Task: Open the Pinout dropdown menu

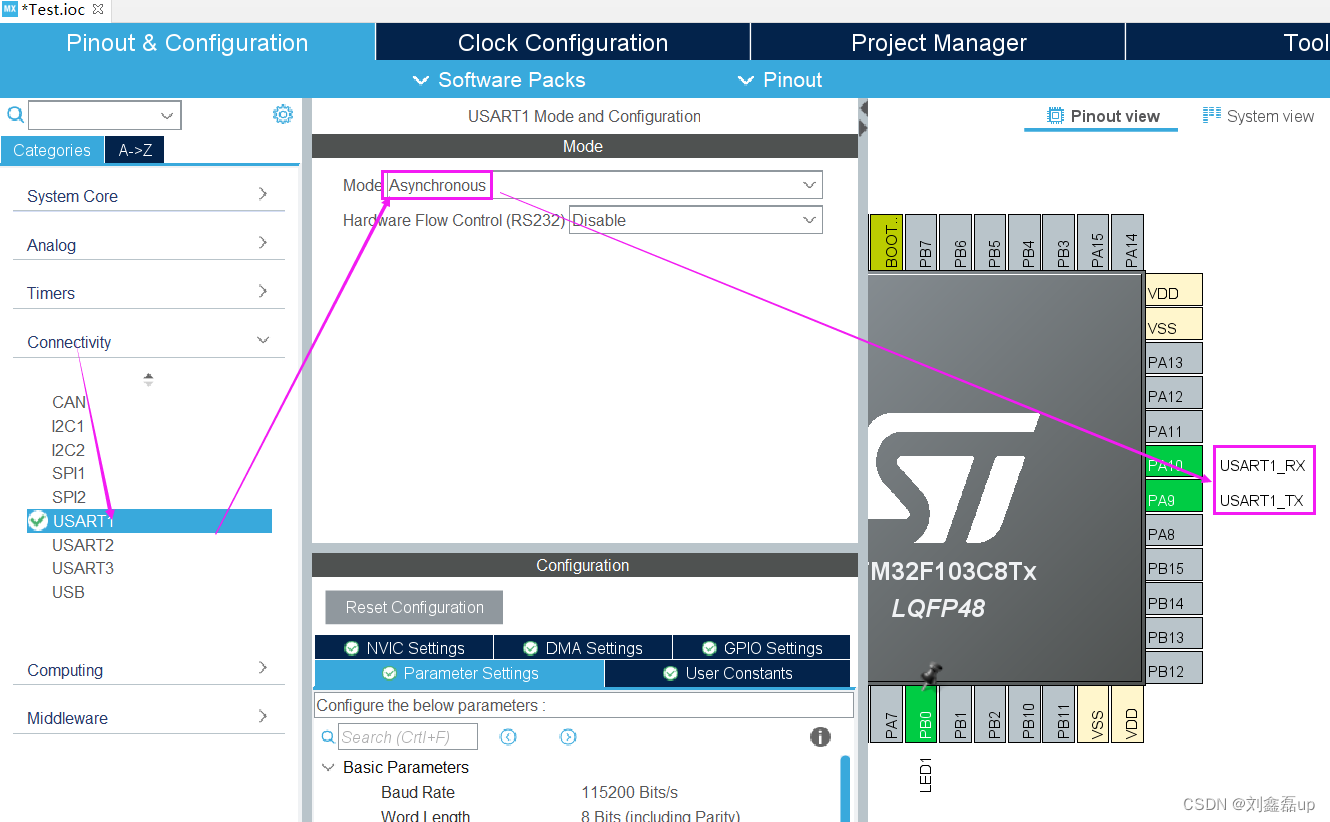Action: tap(780, 80)
